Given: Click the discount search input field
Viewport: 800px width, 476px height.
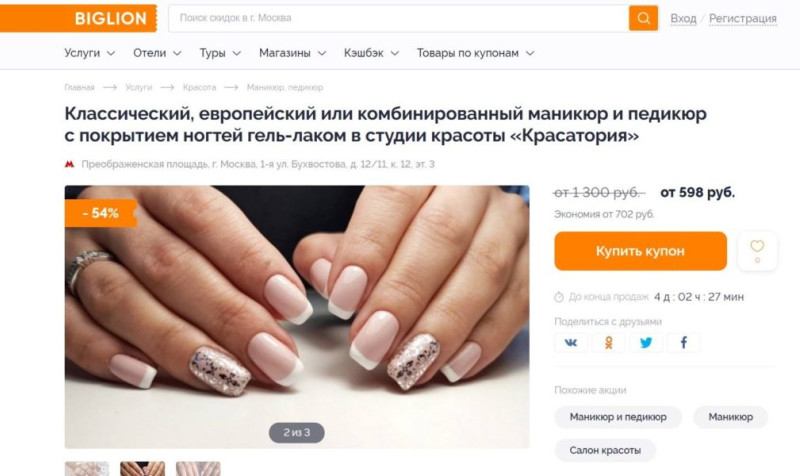Looking at the screenshot, I should [x=399, y=18].
